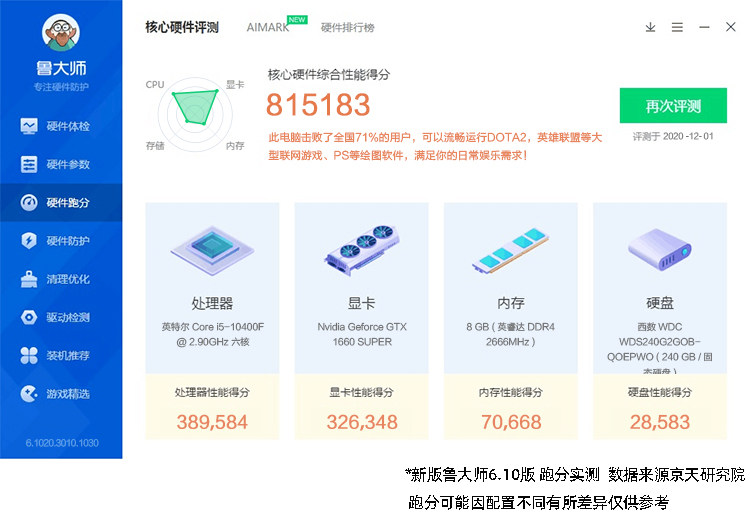Click memory score 70,668

click(x=511, y=422)
